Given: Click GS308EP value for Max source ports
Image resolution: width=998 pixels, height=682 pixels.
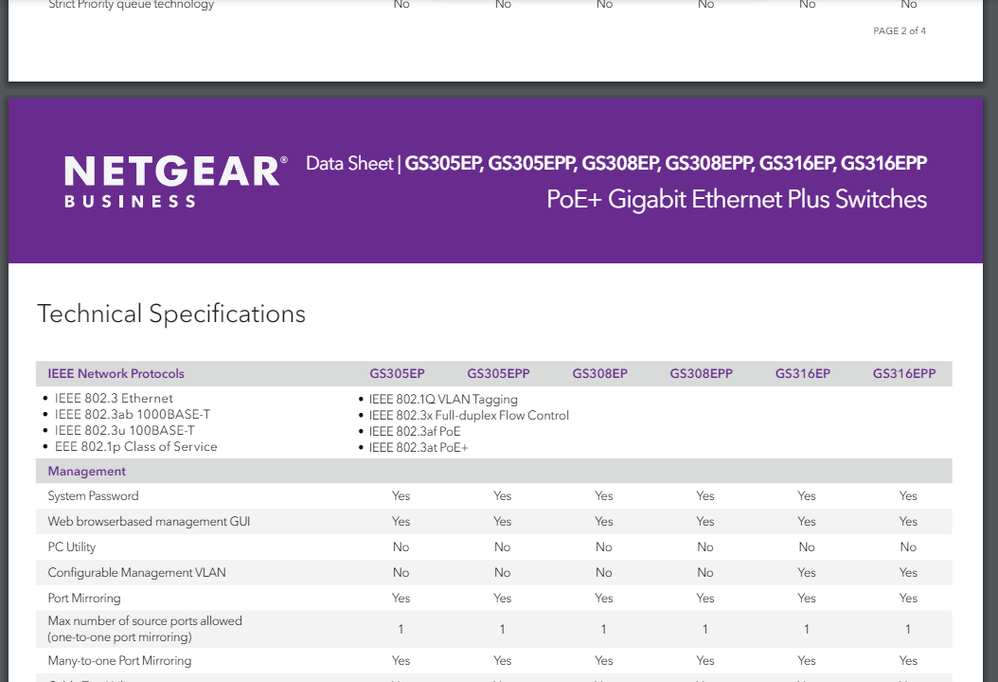Looking at the screenshot, I should tap(603, 629).
